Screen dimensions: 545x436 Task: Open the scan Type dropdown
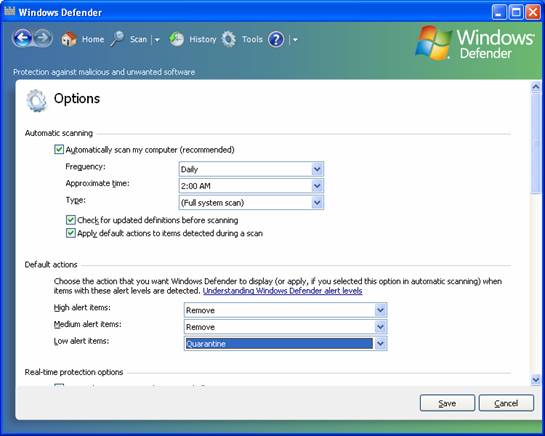pos(251,202)
